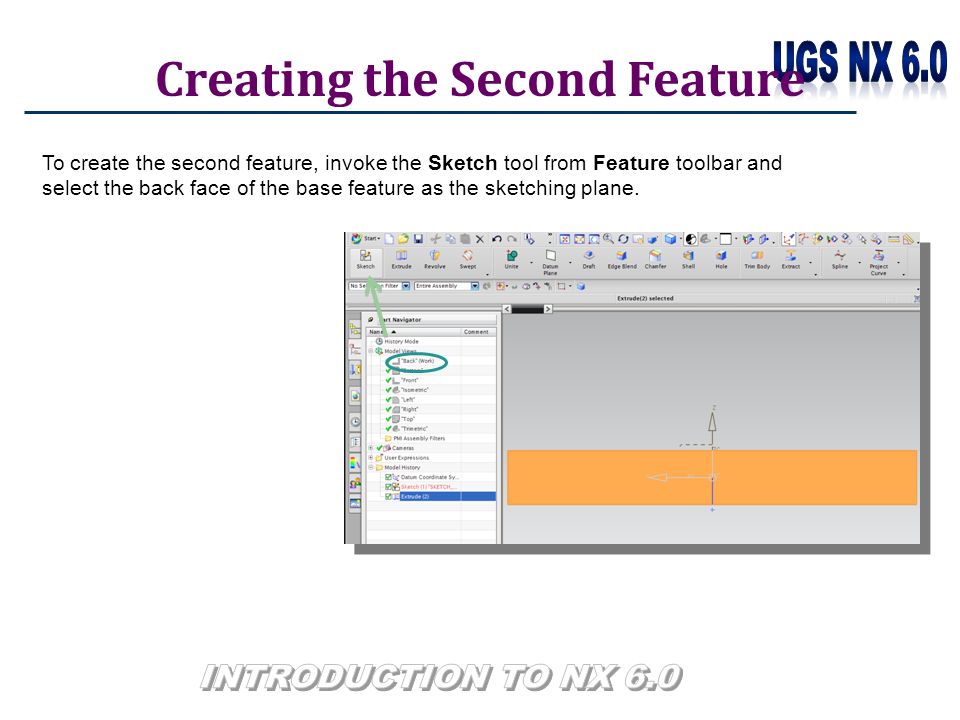
Task: Click the Paste clipboard icon
Action: pyautogui.click(x=465, y=239)
